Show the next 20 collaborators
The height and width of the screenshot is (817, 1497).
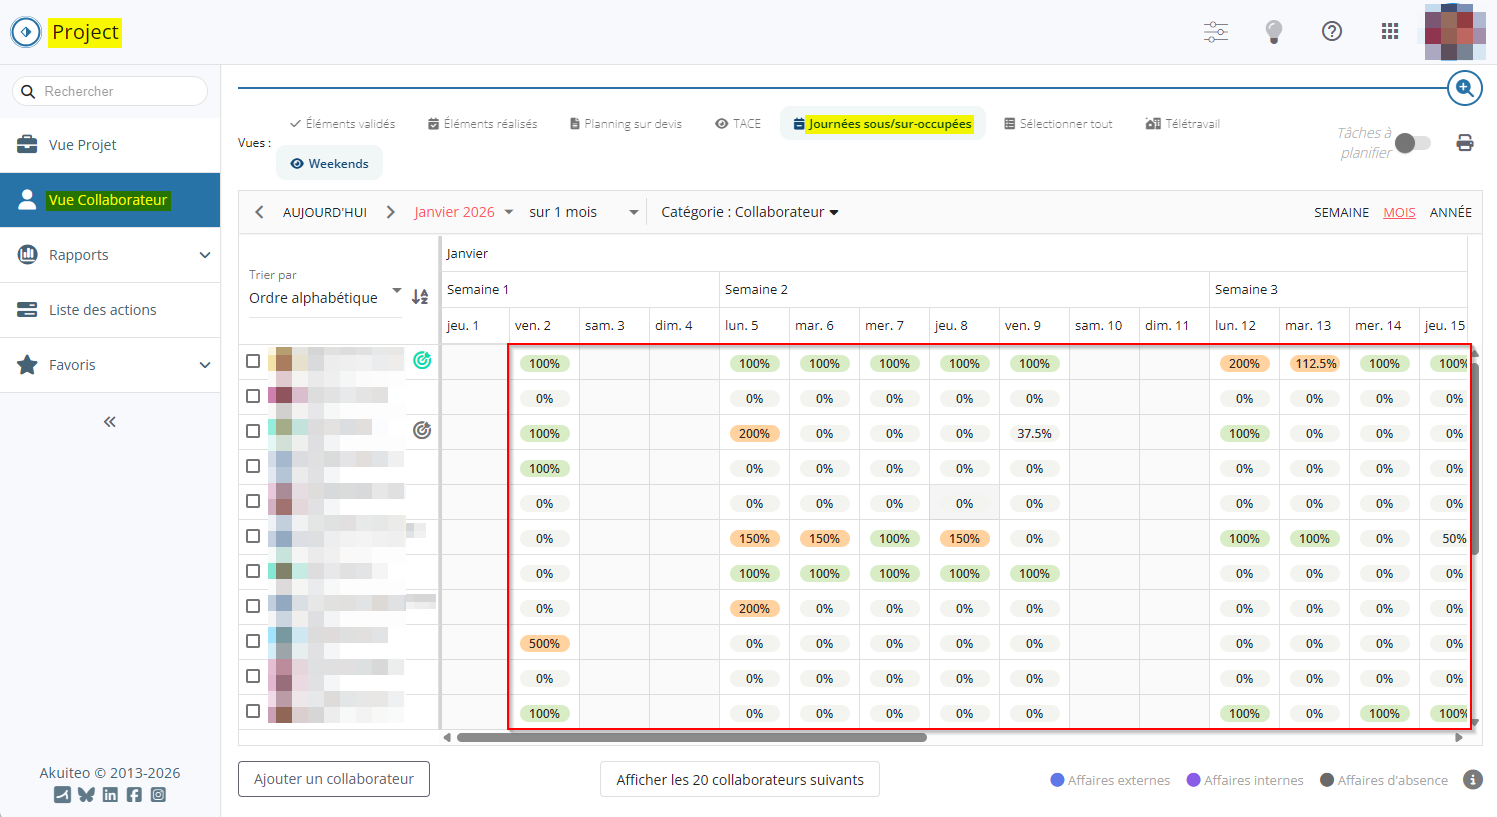(x=739, y=780)
